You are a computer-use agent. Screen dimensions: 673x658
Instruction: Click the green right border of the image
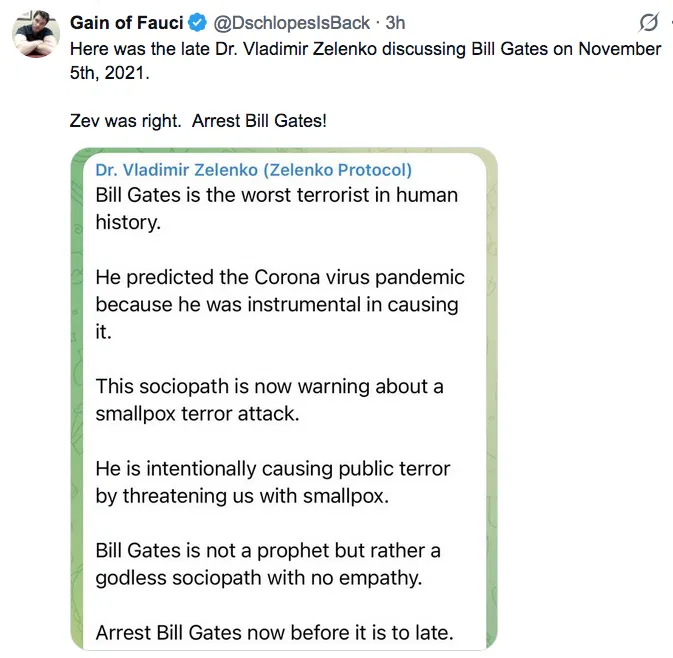click(x=491, y=400)
